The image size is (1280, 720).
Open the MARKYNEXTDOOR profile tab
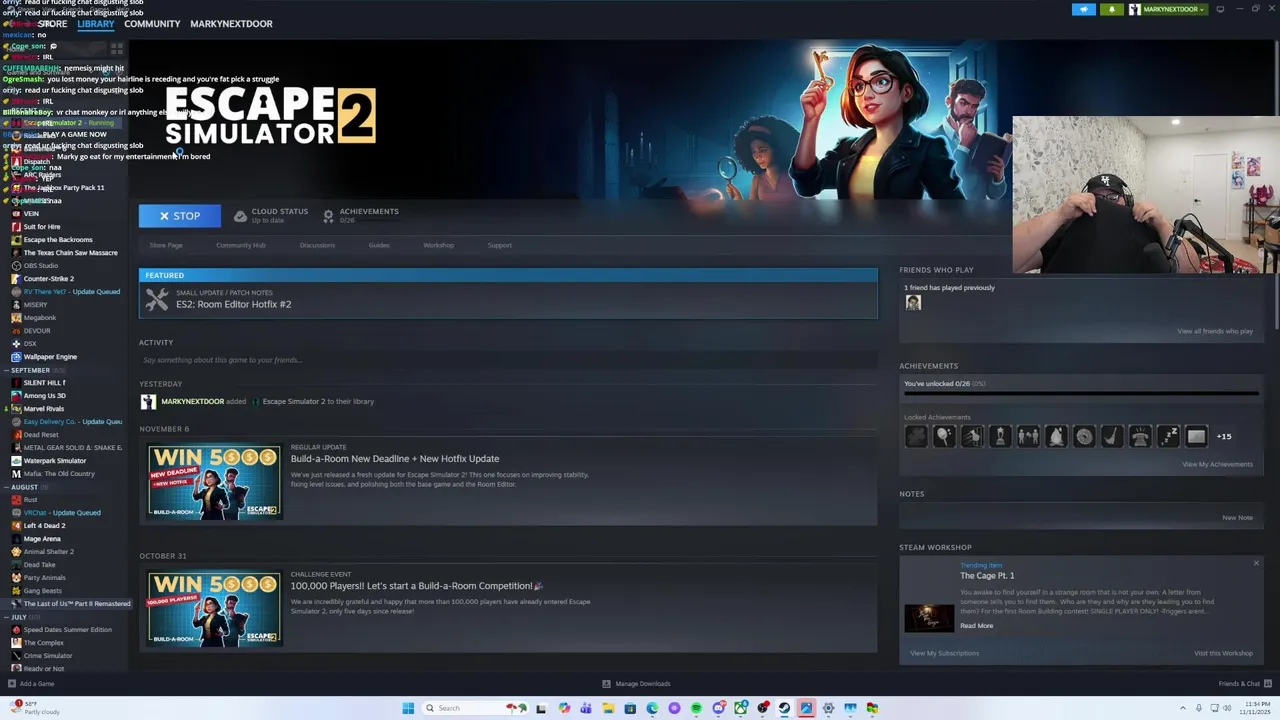pos(231,23)
